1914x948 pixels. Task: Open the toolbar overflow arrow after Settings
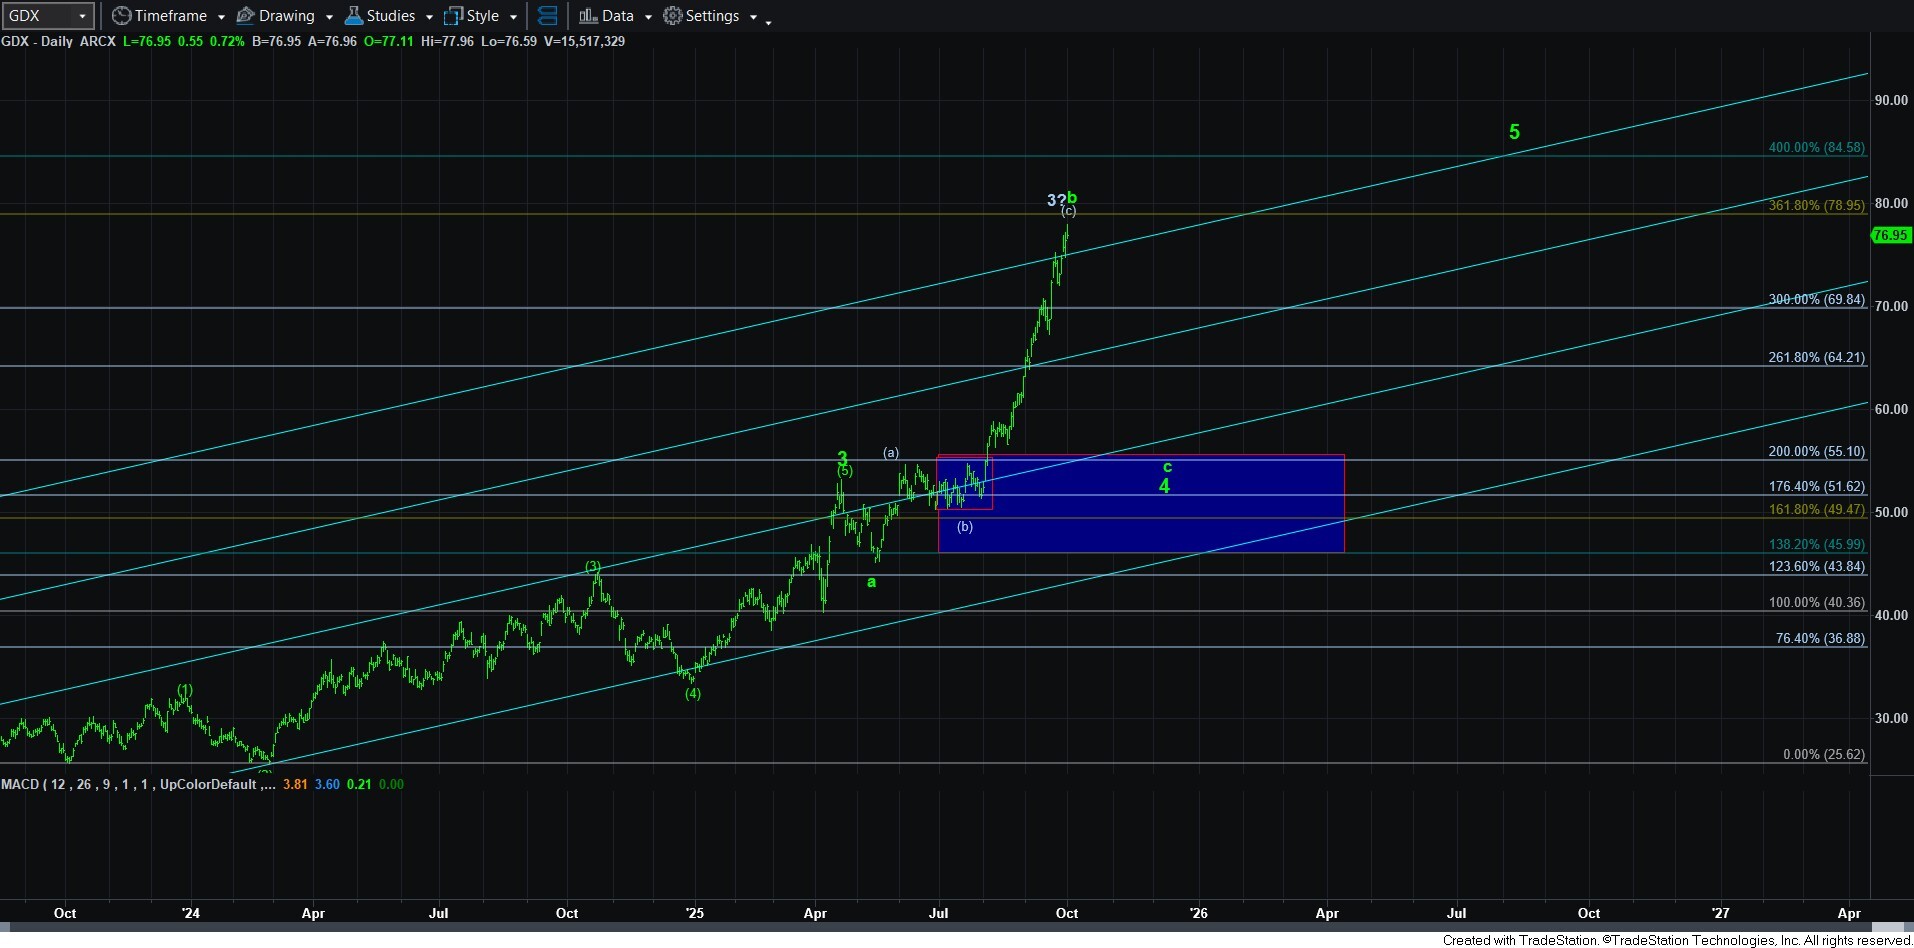click(768, 21)
